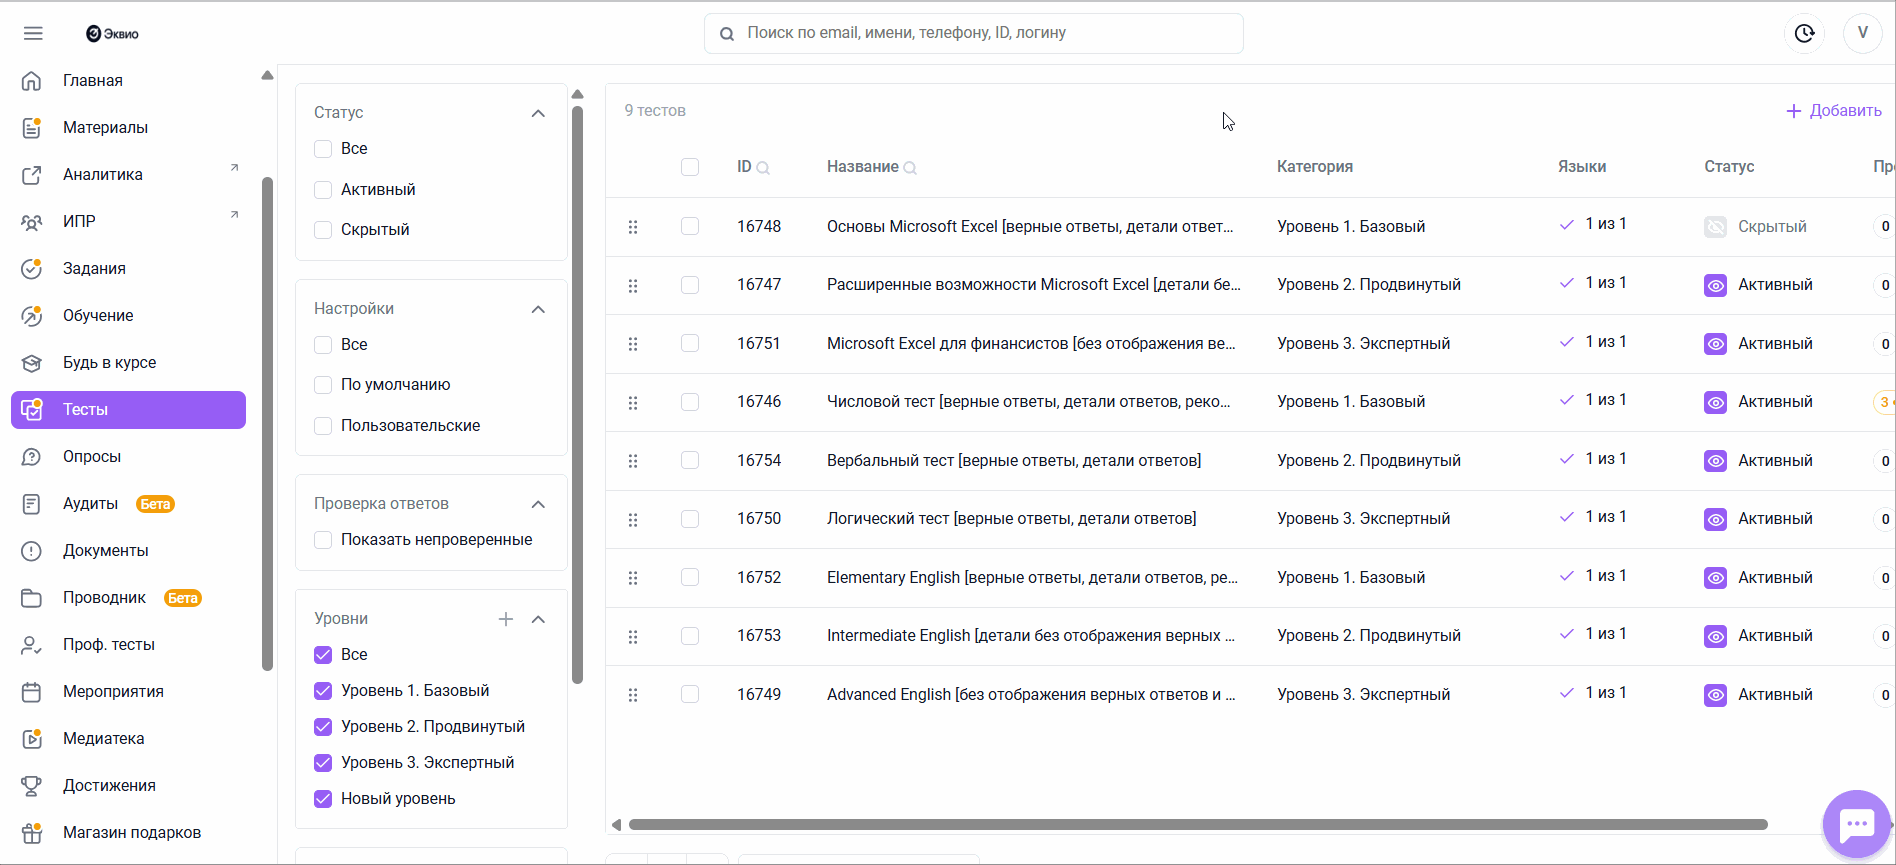Click language count for Advanced English row
Image resolution: width=1896 pixels, height=865 pixels.
[1606, 693]
